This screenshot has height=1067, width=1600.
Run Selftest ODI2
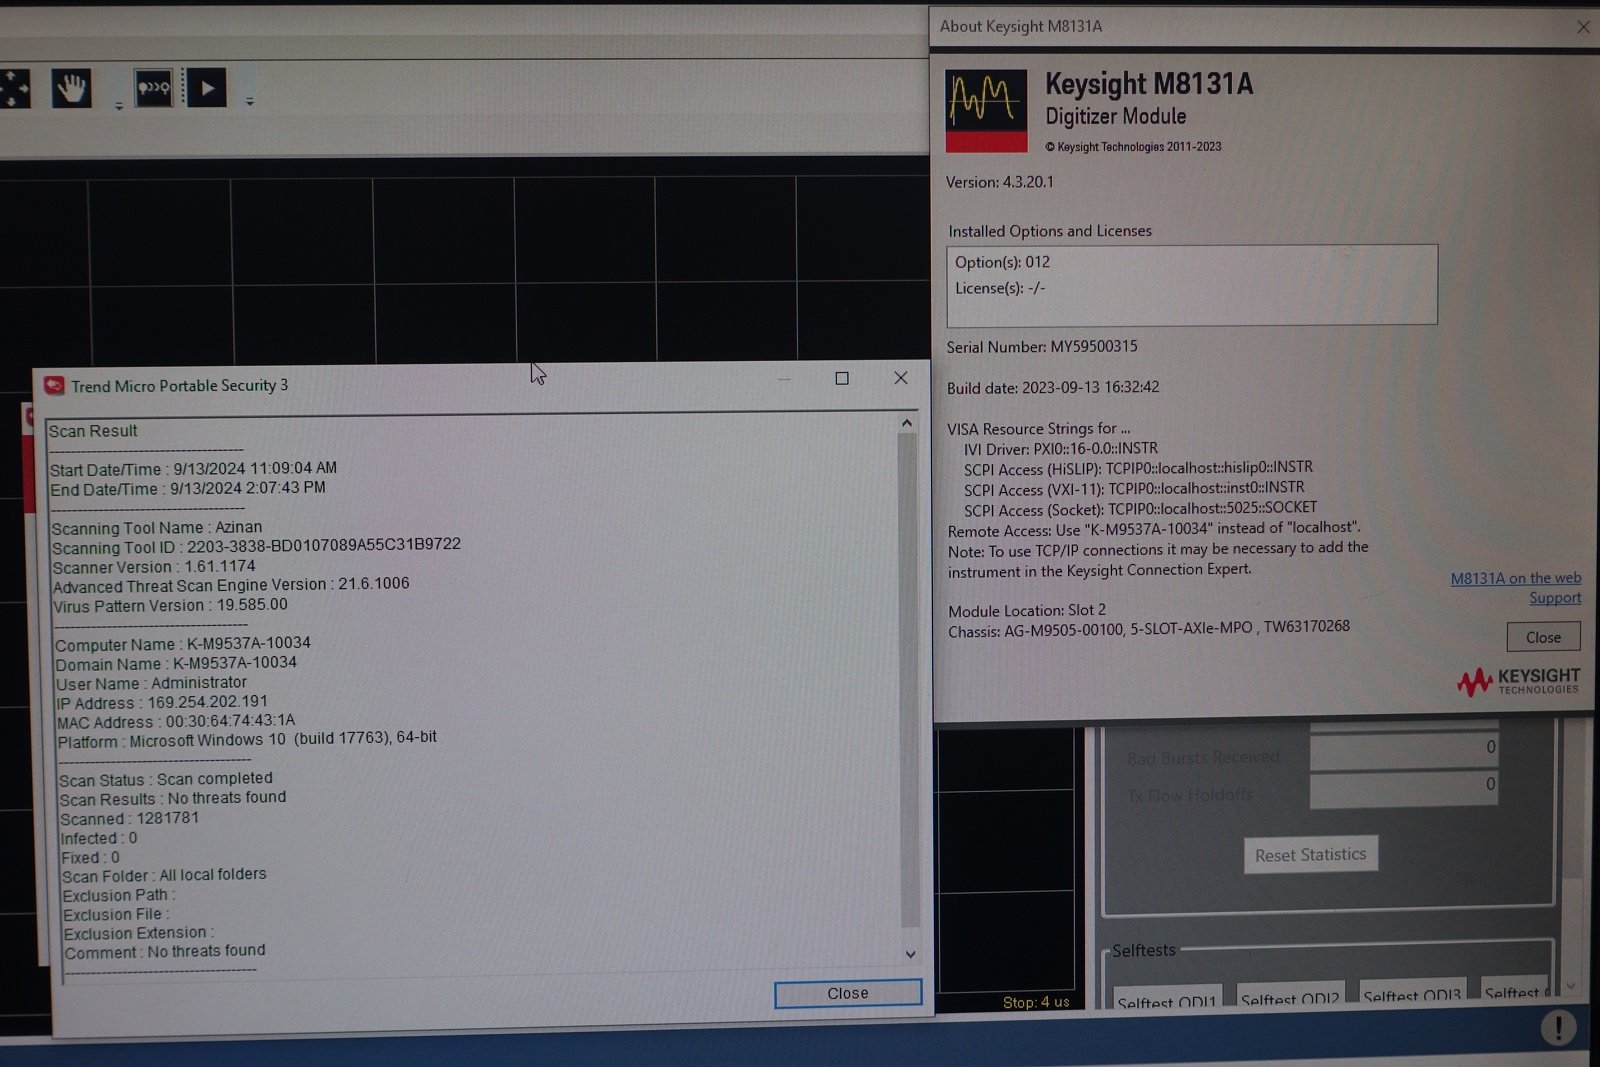click(x=1289, y=998)
